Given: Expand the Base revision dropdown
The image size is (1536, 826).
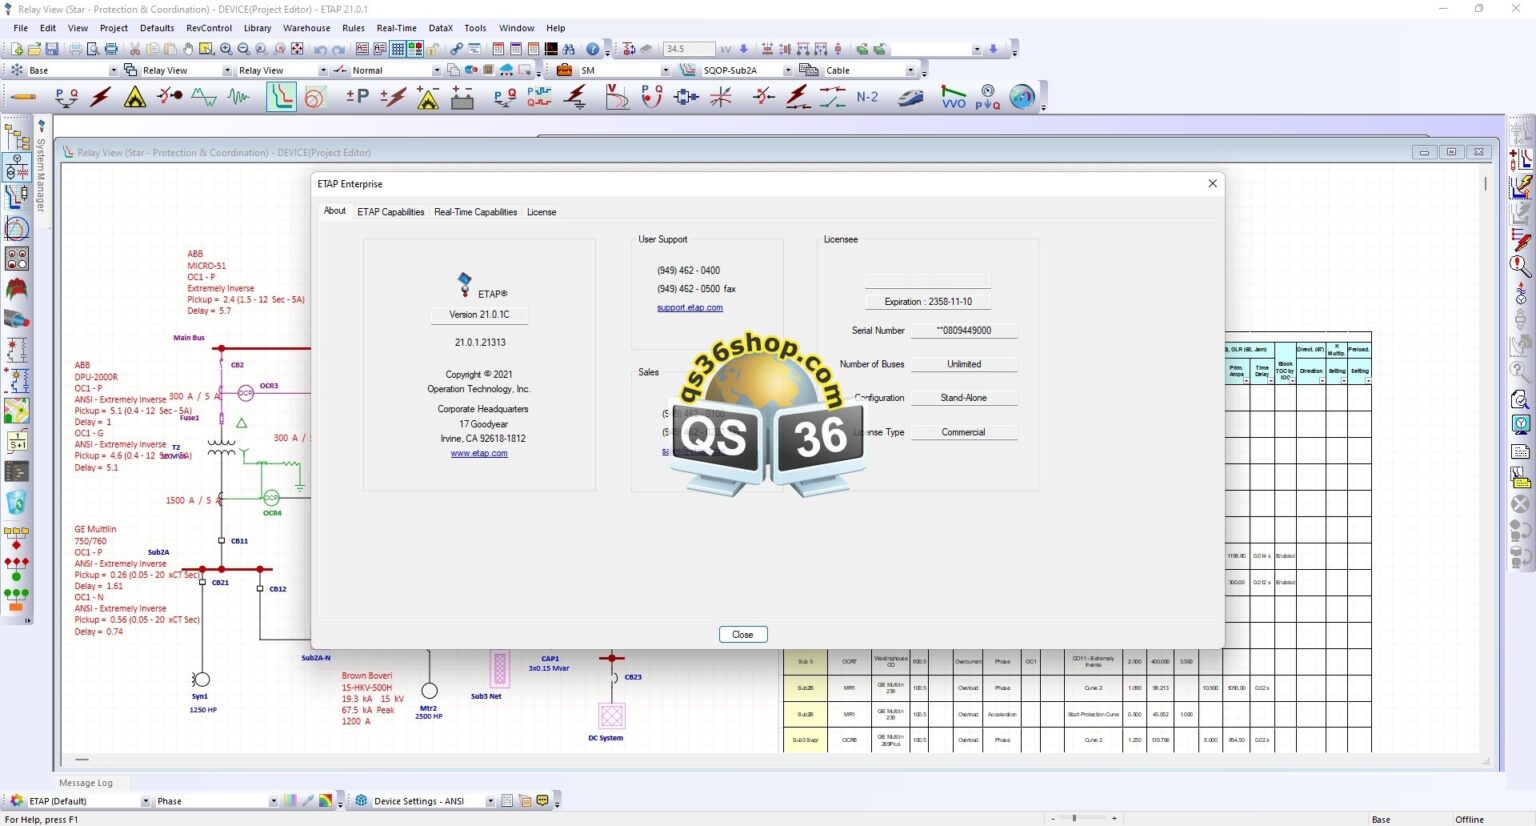Looking at the screenshot, I should [x=113, y=71].
